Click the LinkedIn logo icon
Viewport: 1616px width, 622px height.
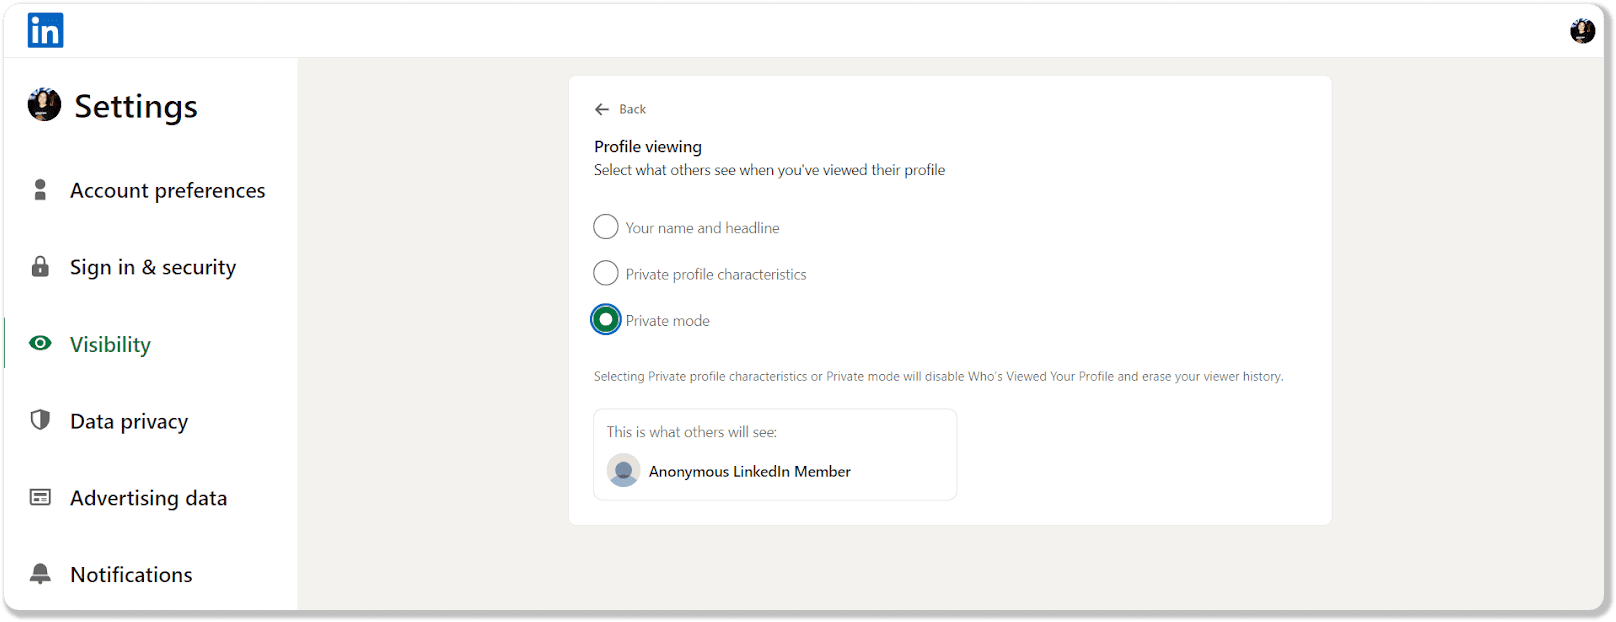[x=45, y=31]
